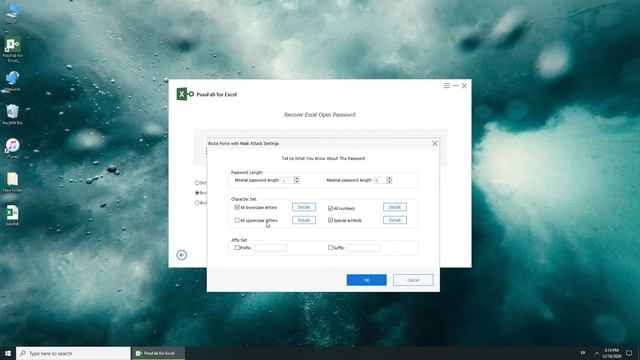The width and height of the screenshot is (640, 360).
Task: Confirm settings with OK button
Action: (367, 280)
